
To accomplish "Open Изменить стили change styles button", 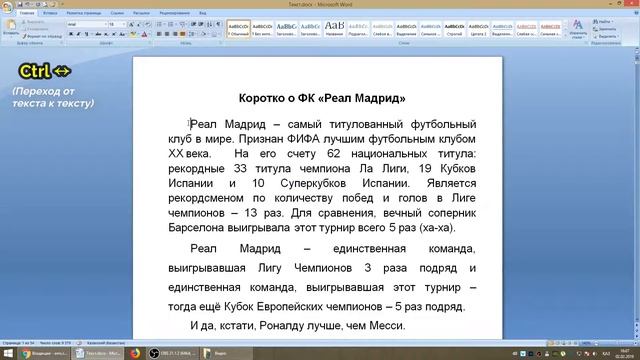I will click(578, 29).
